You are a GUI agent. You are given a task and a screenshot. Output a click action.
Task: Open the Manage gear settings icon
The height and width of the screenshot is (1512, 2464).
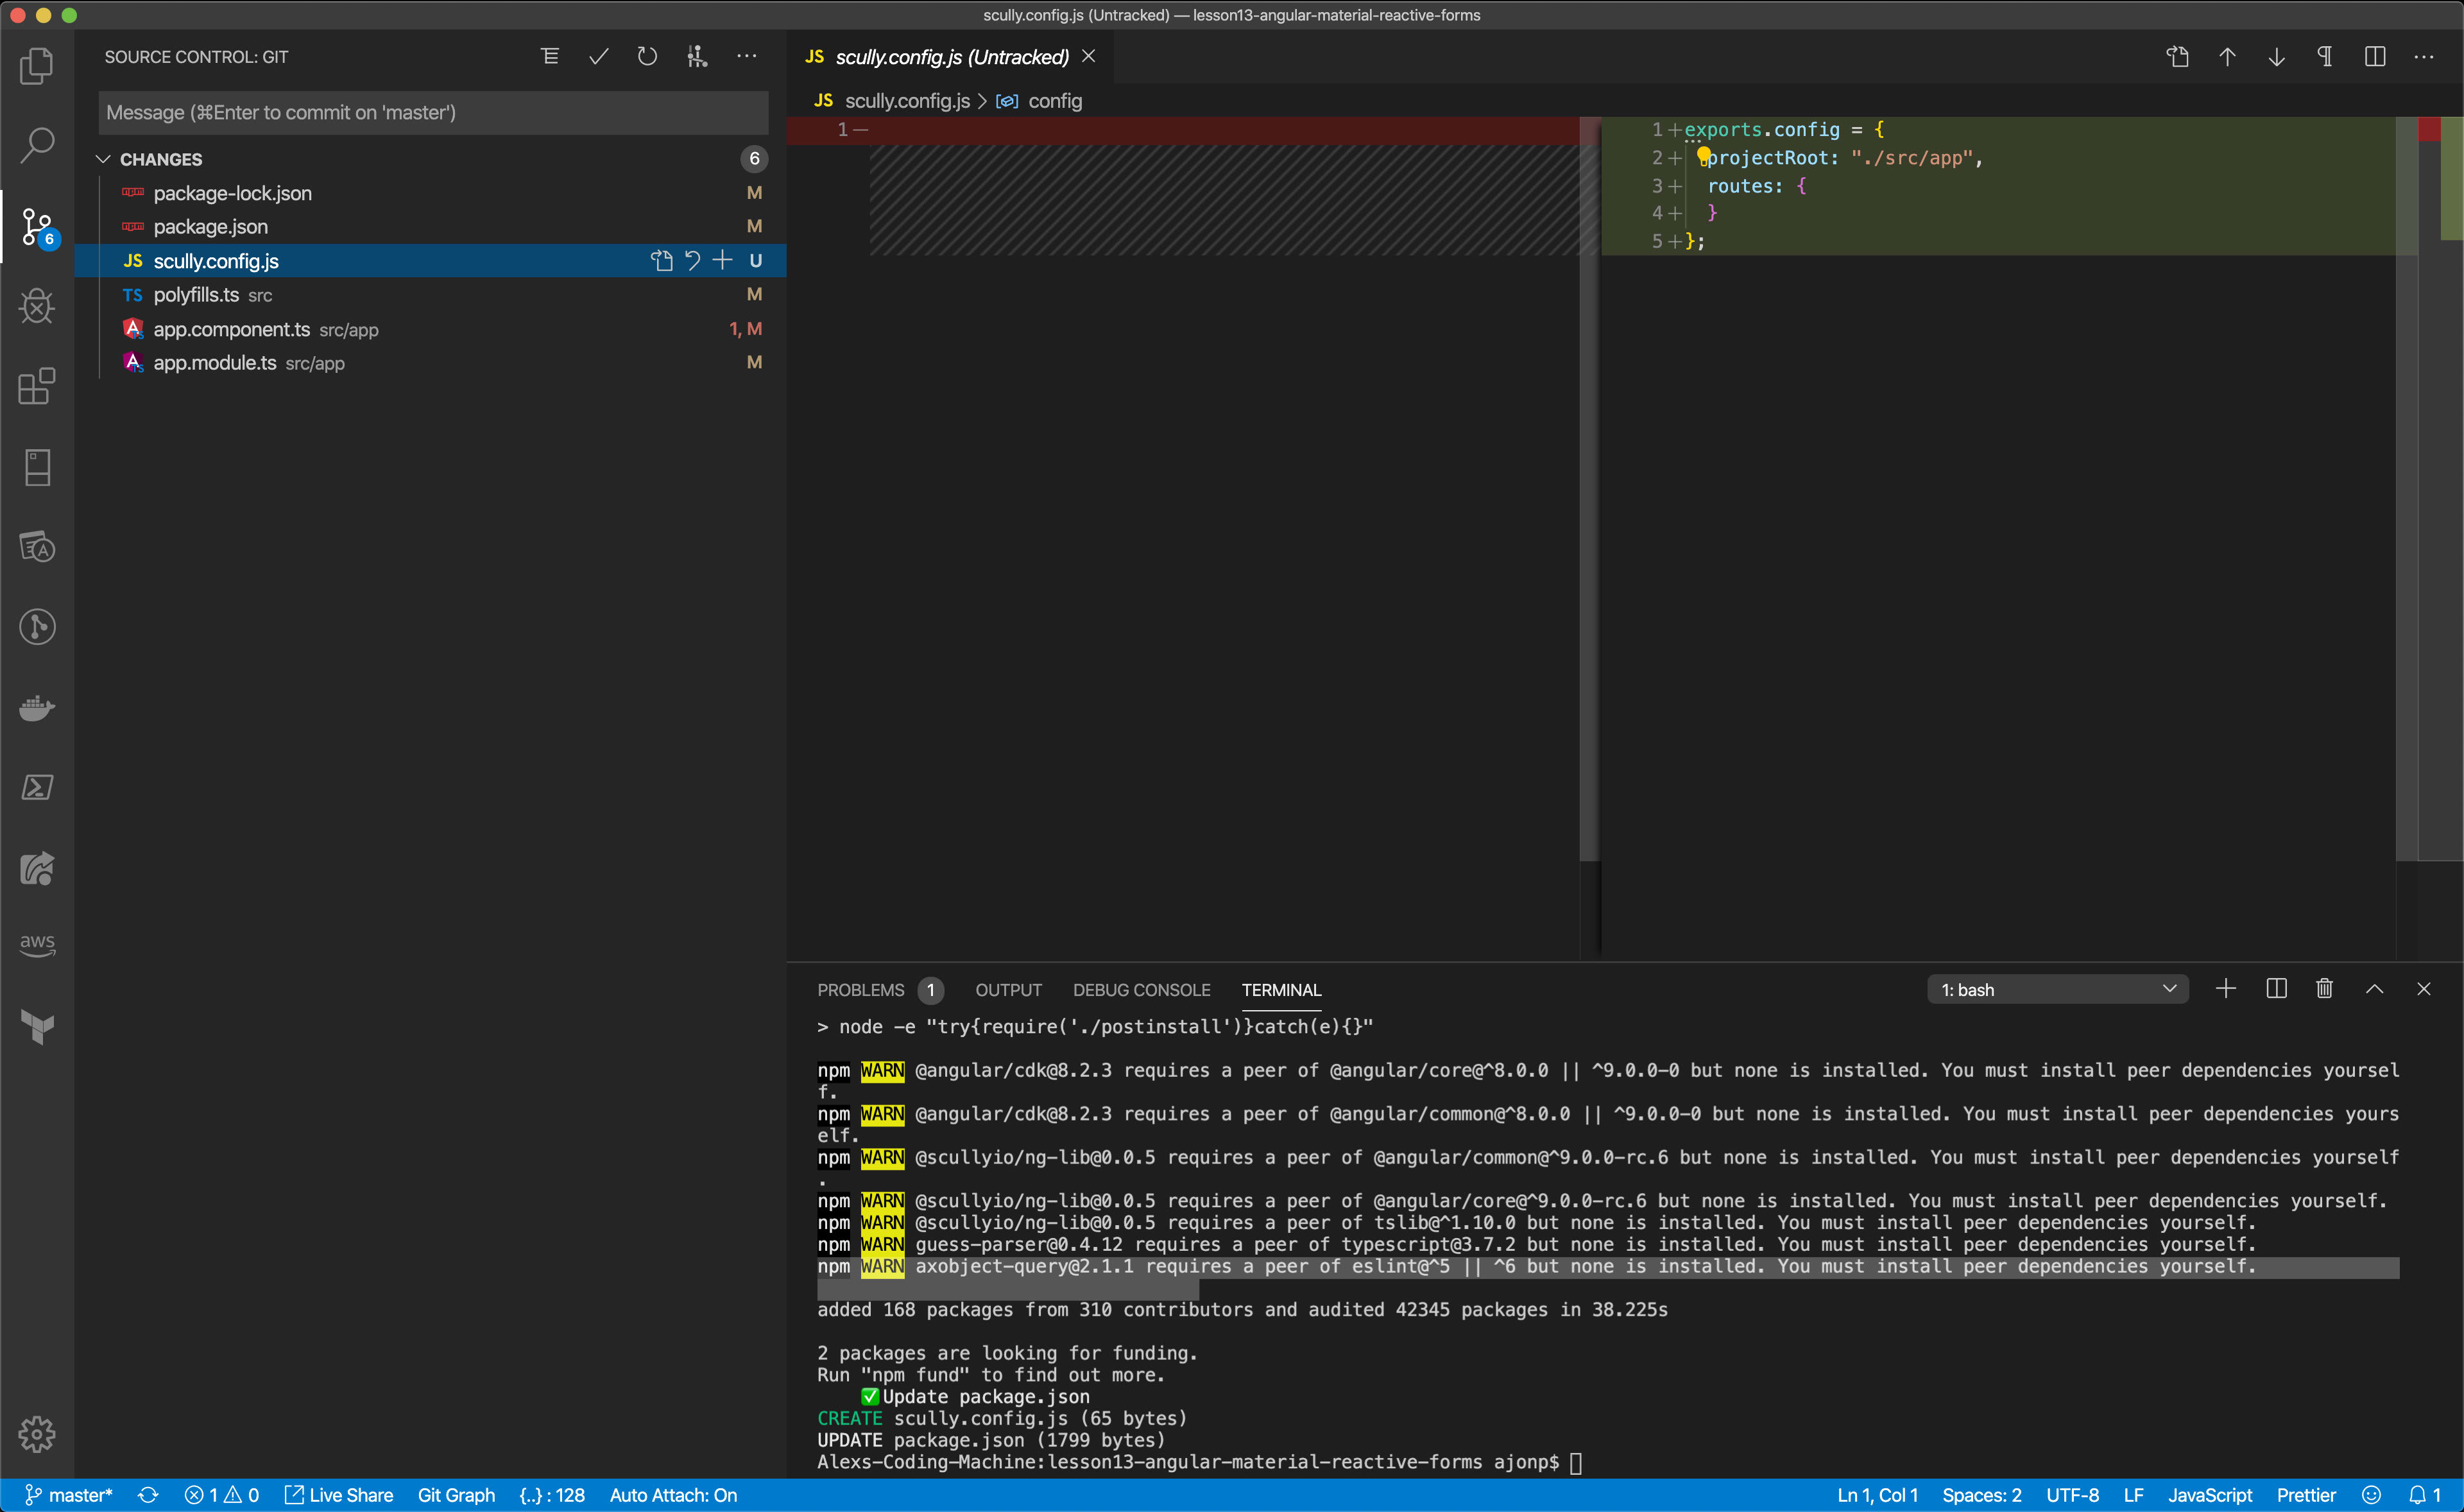pyautogui.click(x=37, y=1434)
